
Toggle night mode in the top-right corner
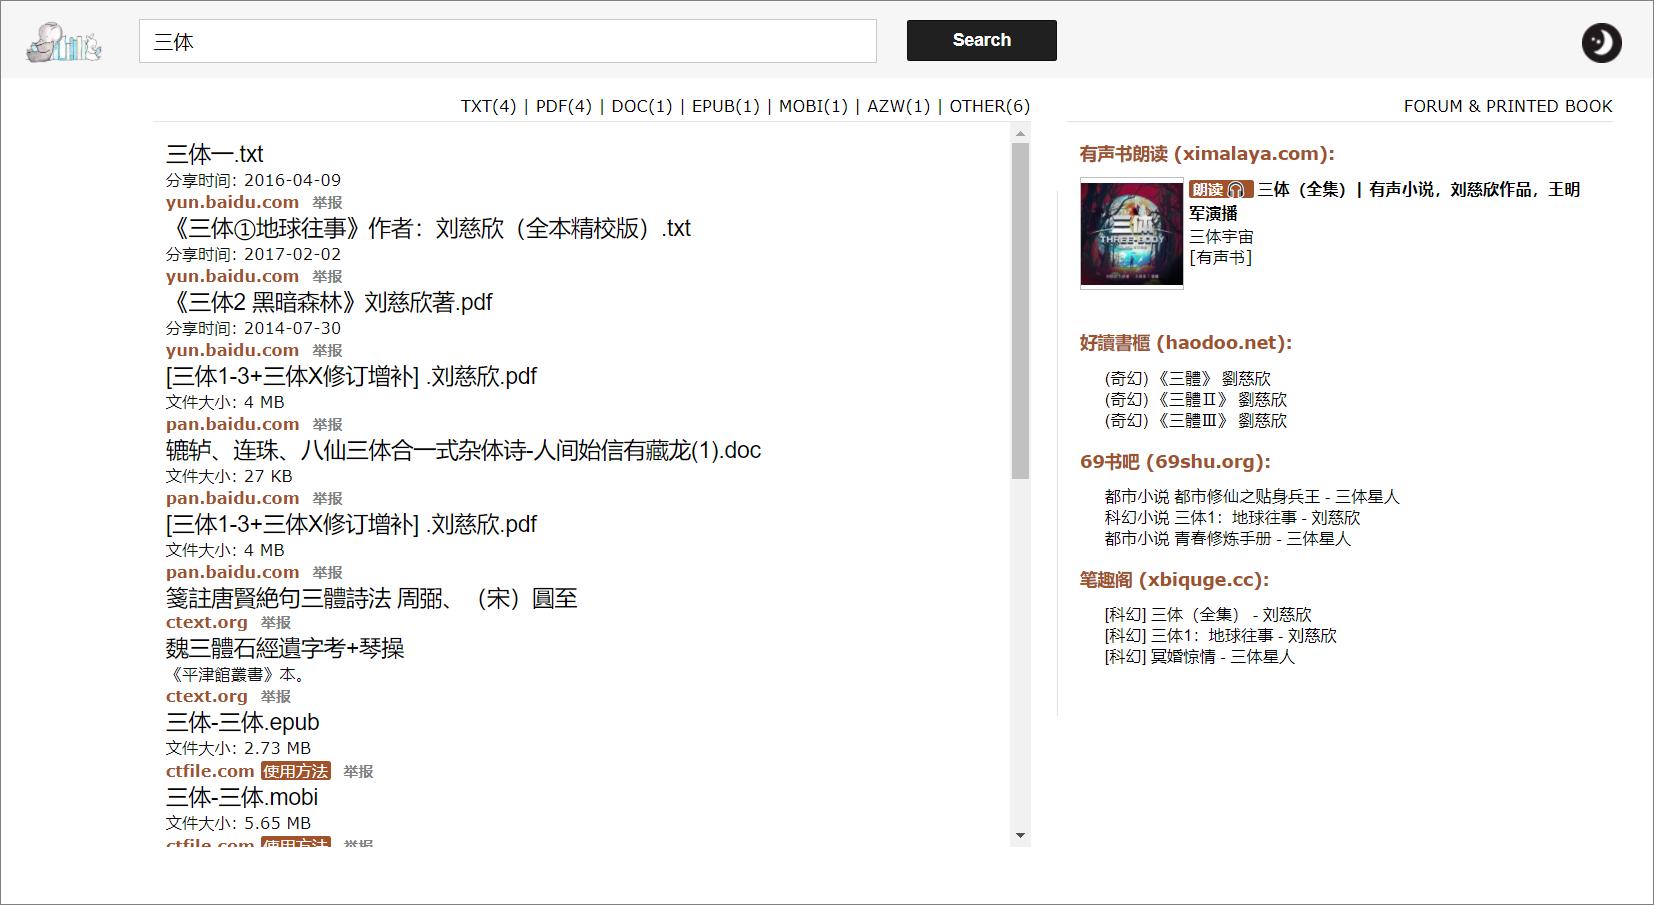pyautogui.click(x=1601, y=42)
